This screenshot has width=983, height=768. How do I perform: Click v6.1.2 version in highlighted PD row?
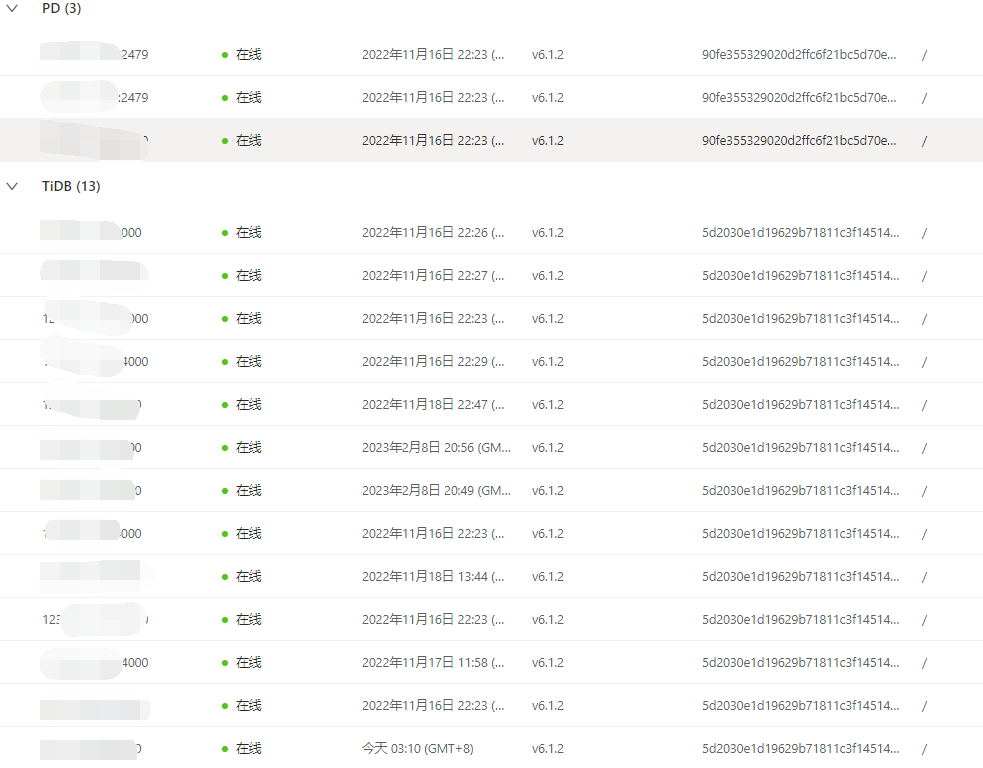click(x=548, y=140)
